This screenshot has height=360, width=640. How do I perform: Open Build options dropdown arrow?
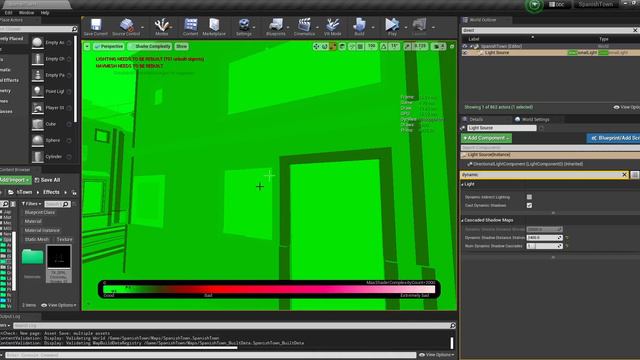(x=373, y=27)
